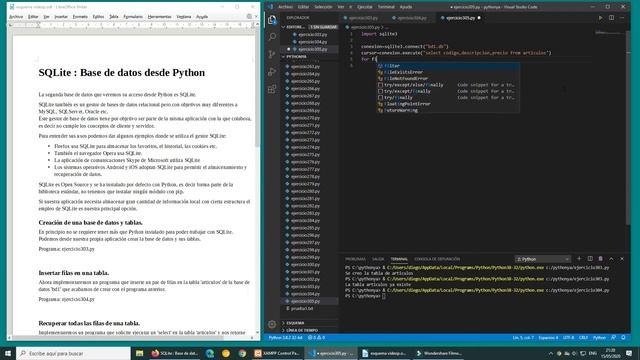Click the Windows taskbar search box

click(x=73, y=353)
